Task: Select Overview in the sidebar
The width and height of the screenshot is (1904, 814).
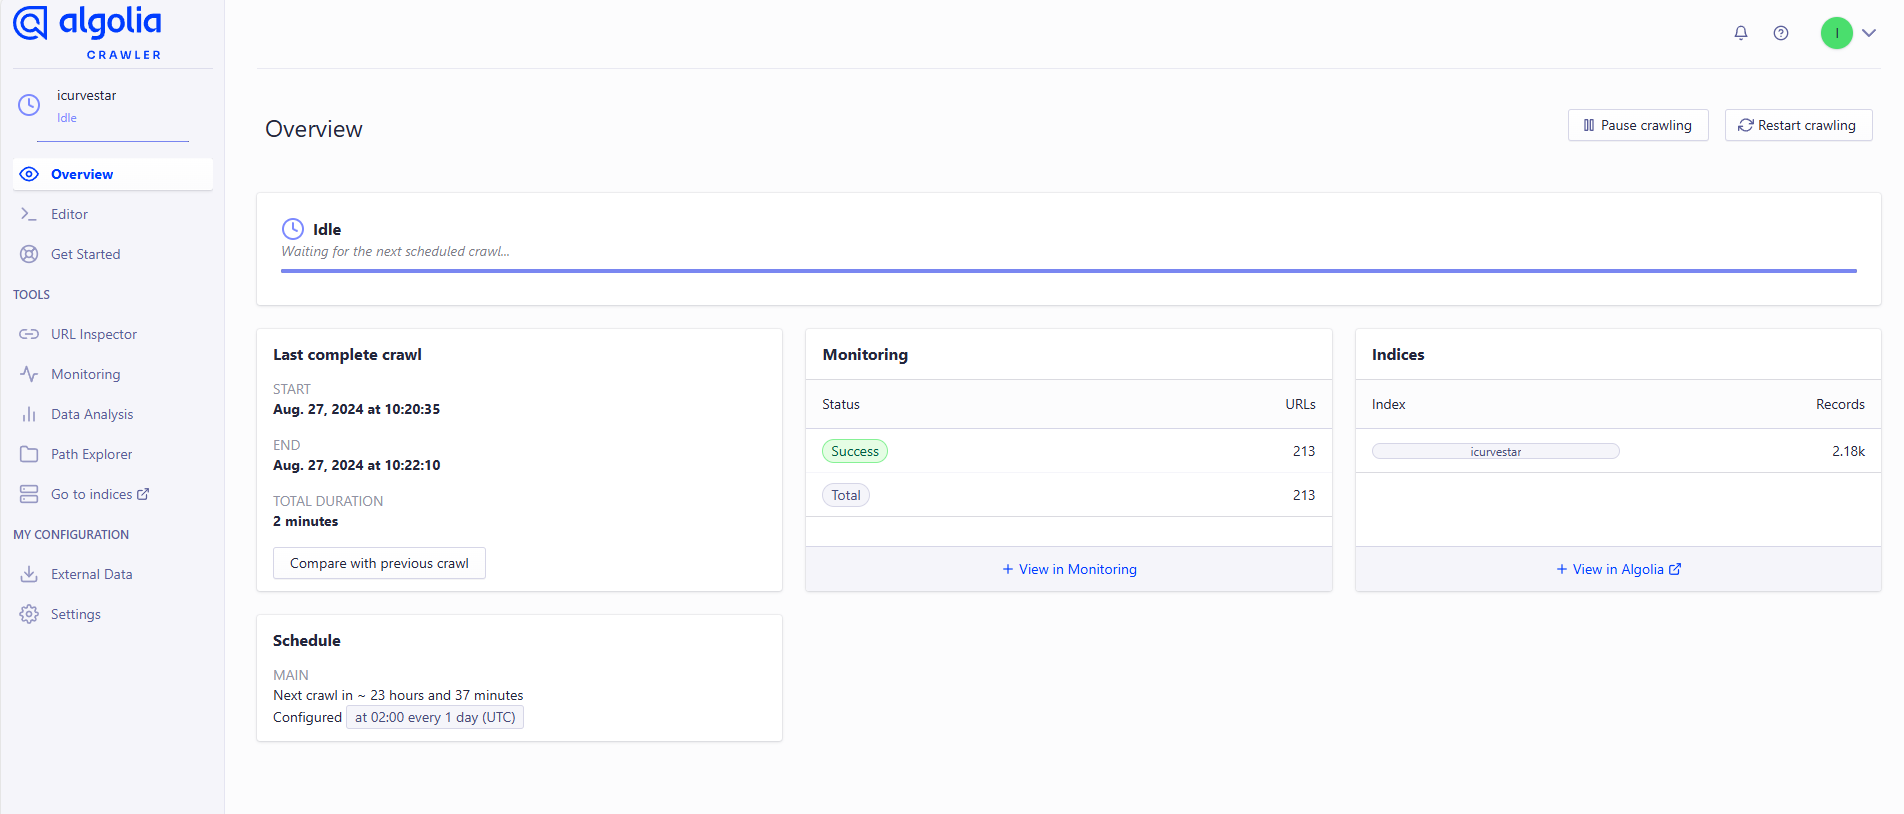Action: 82,174
